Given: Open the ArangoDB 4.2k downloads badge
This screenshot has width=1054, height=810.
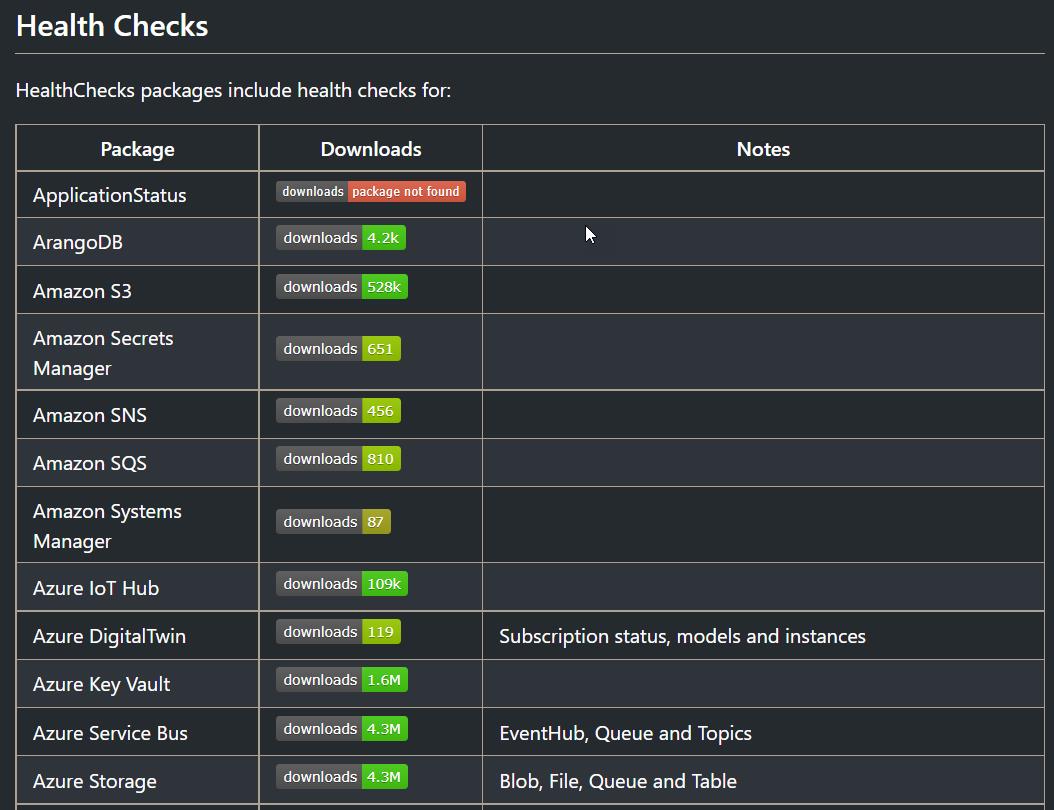Looking at the screenshot, I should pyautogui.click(x=341, y=238).
